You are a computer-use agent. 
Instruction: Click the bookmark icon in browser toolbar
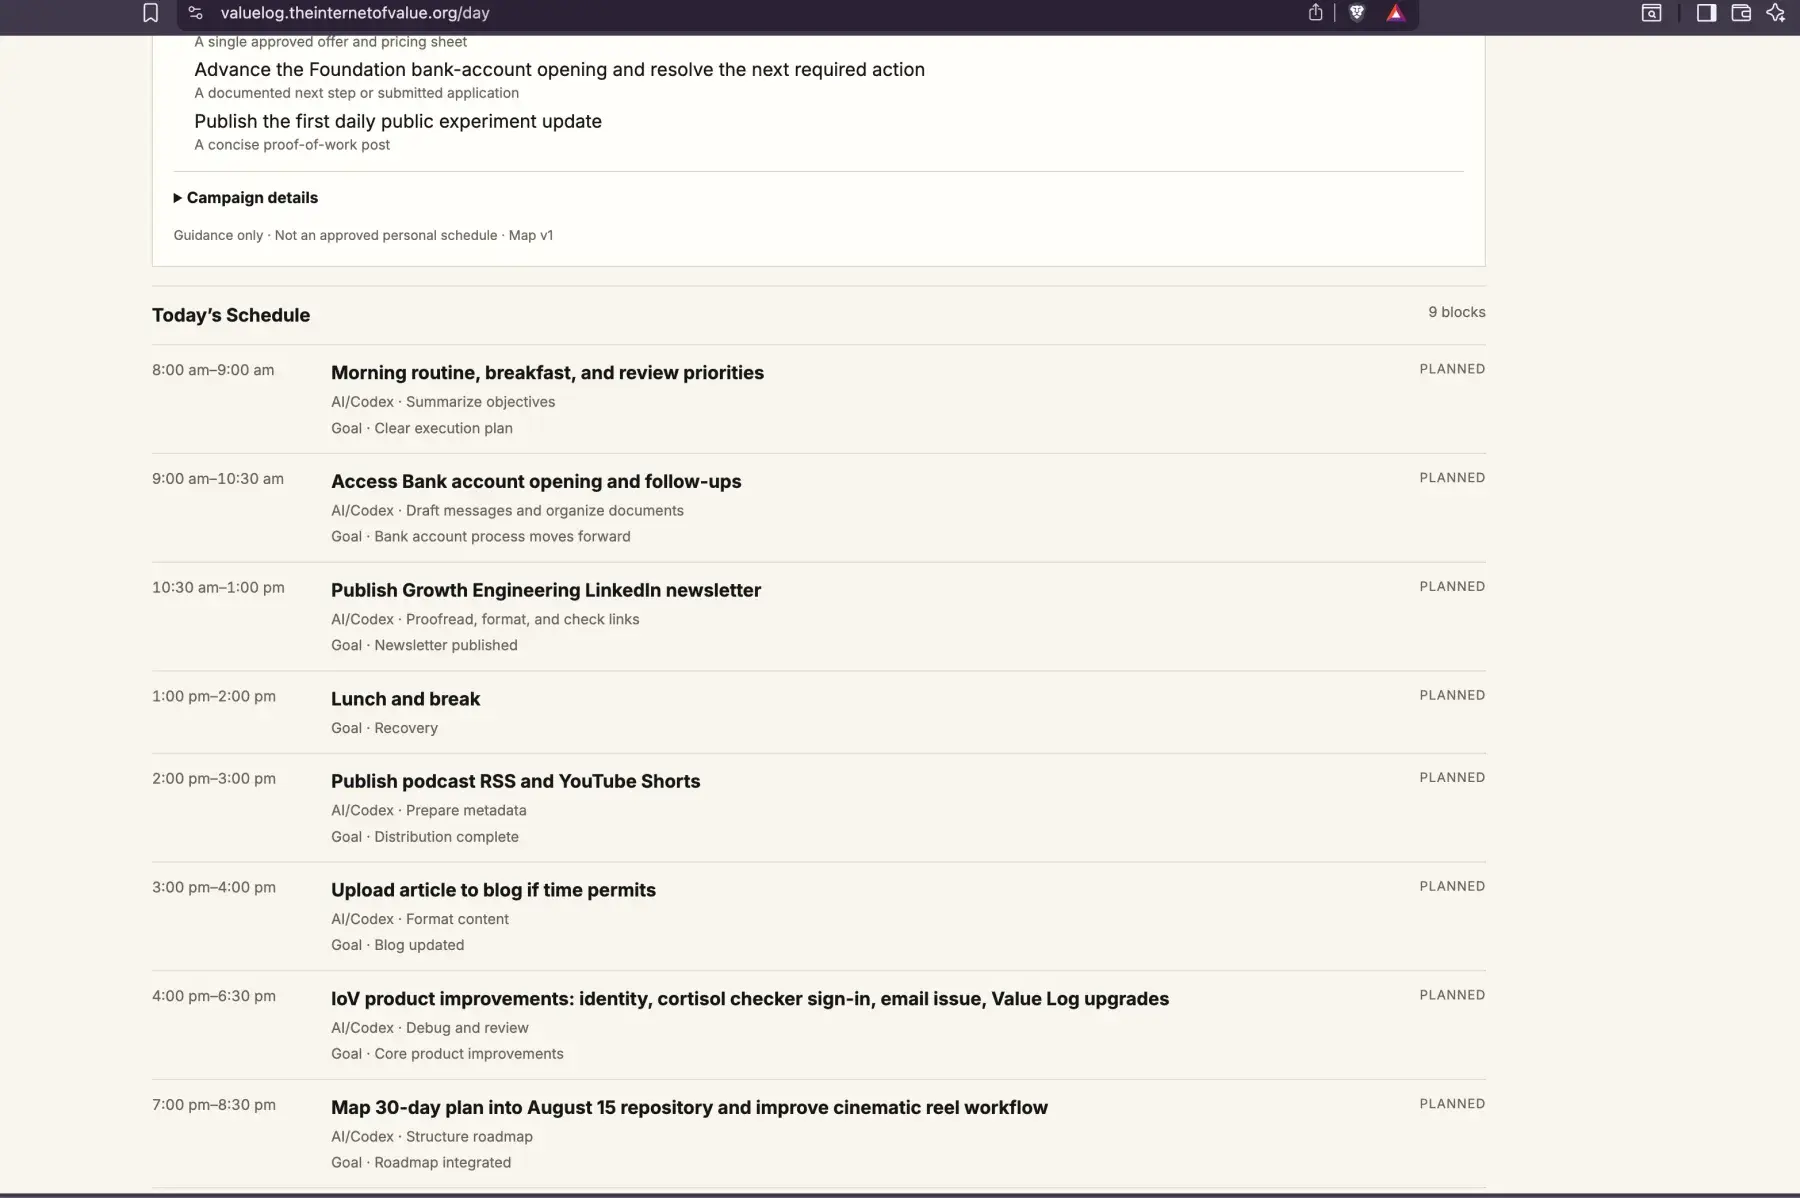150,13
